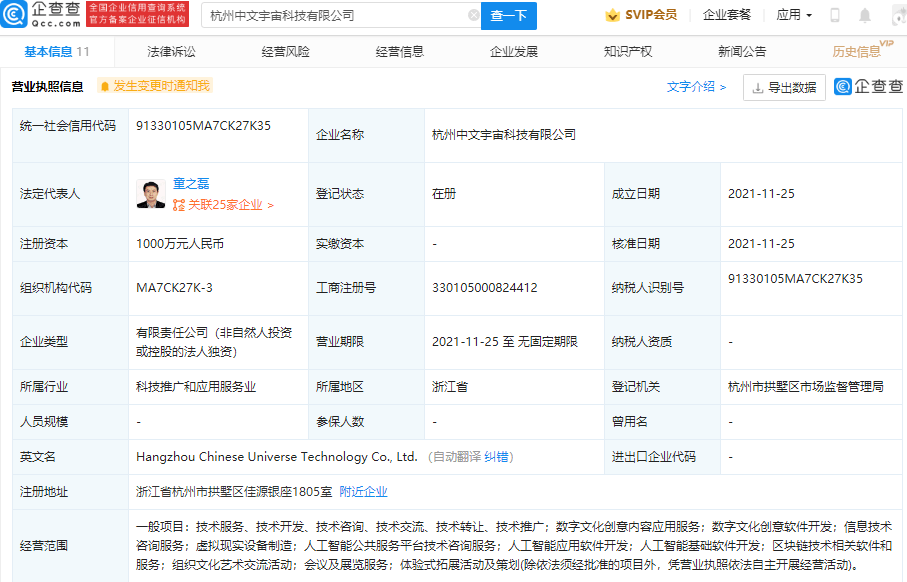Select credit code 91330105MA7CK27K35 in first row
907x582 pixels.
coord(203,126)
